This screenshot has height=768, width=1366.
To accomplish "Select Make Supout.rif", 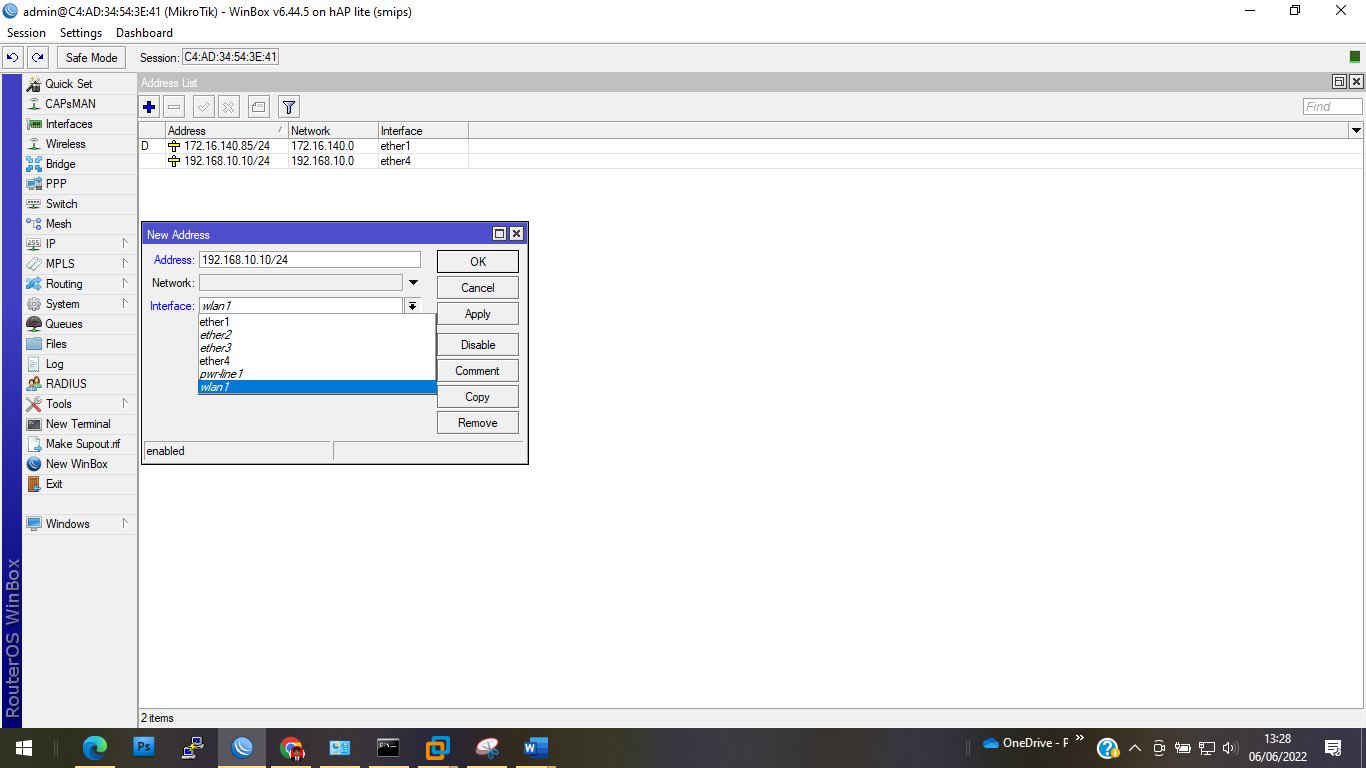I will click(x=80, y=444).
